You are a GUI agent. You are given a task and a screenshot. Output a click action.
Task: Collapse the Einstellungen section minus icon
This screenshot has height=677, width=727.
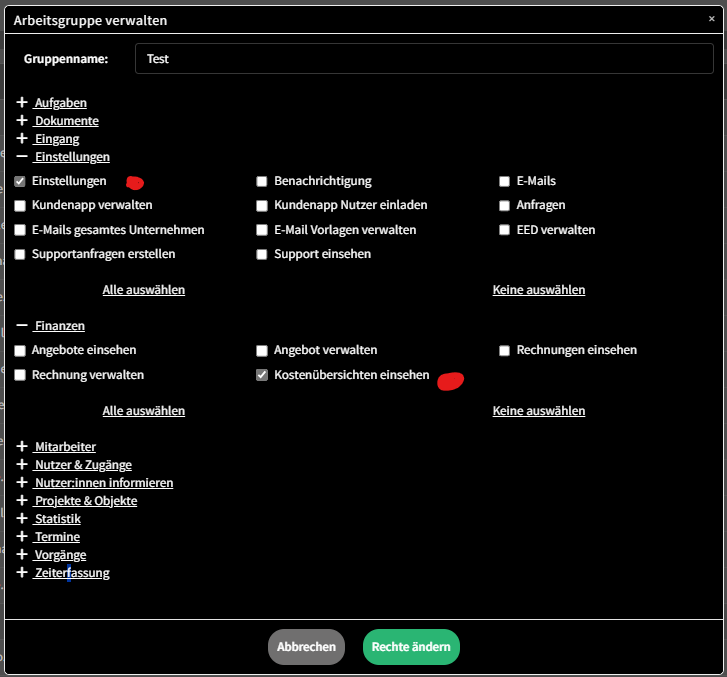click(x=22, y=157)
